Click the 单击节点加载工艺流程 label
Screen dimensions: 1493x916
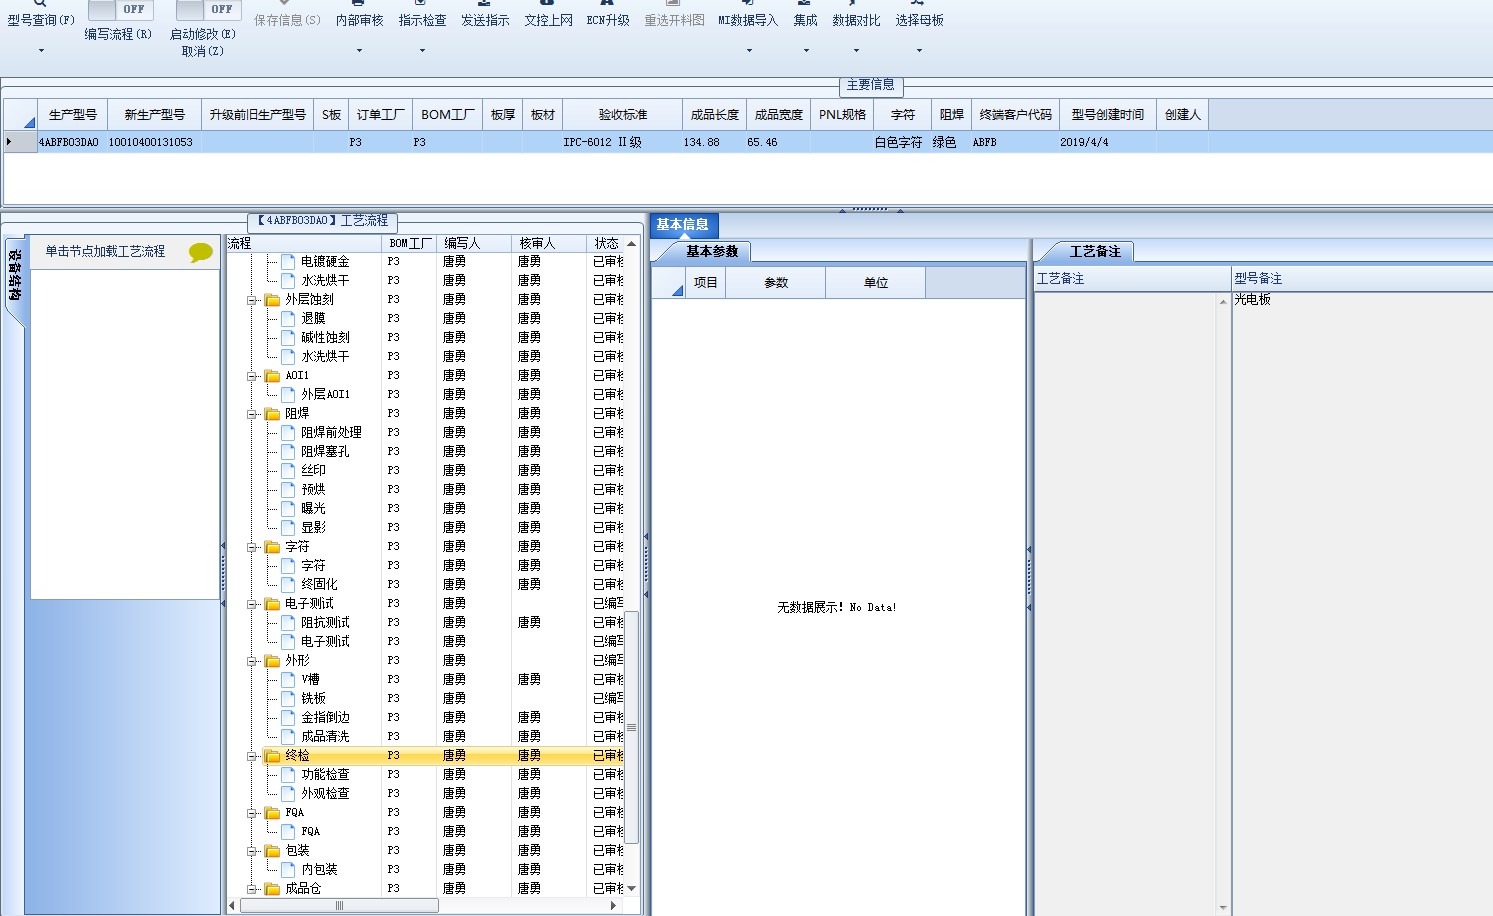105,252
